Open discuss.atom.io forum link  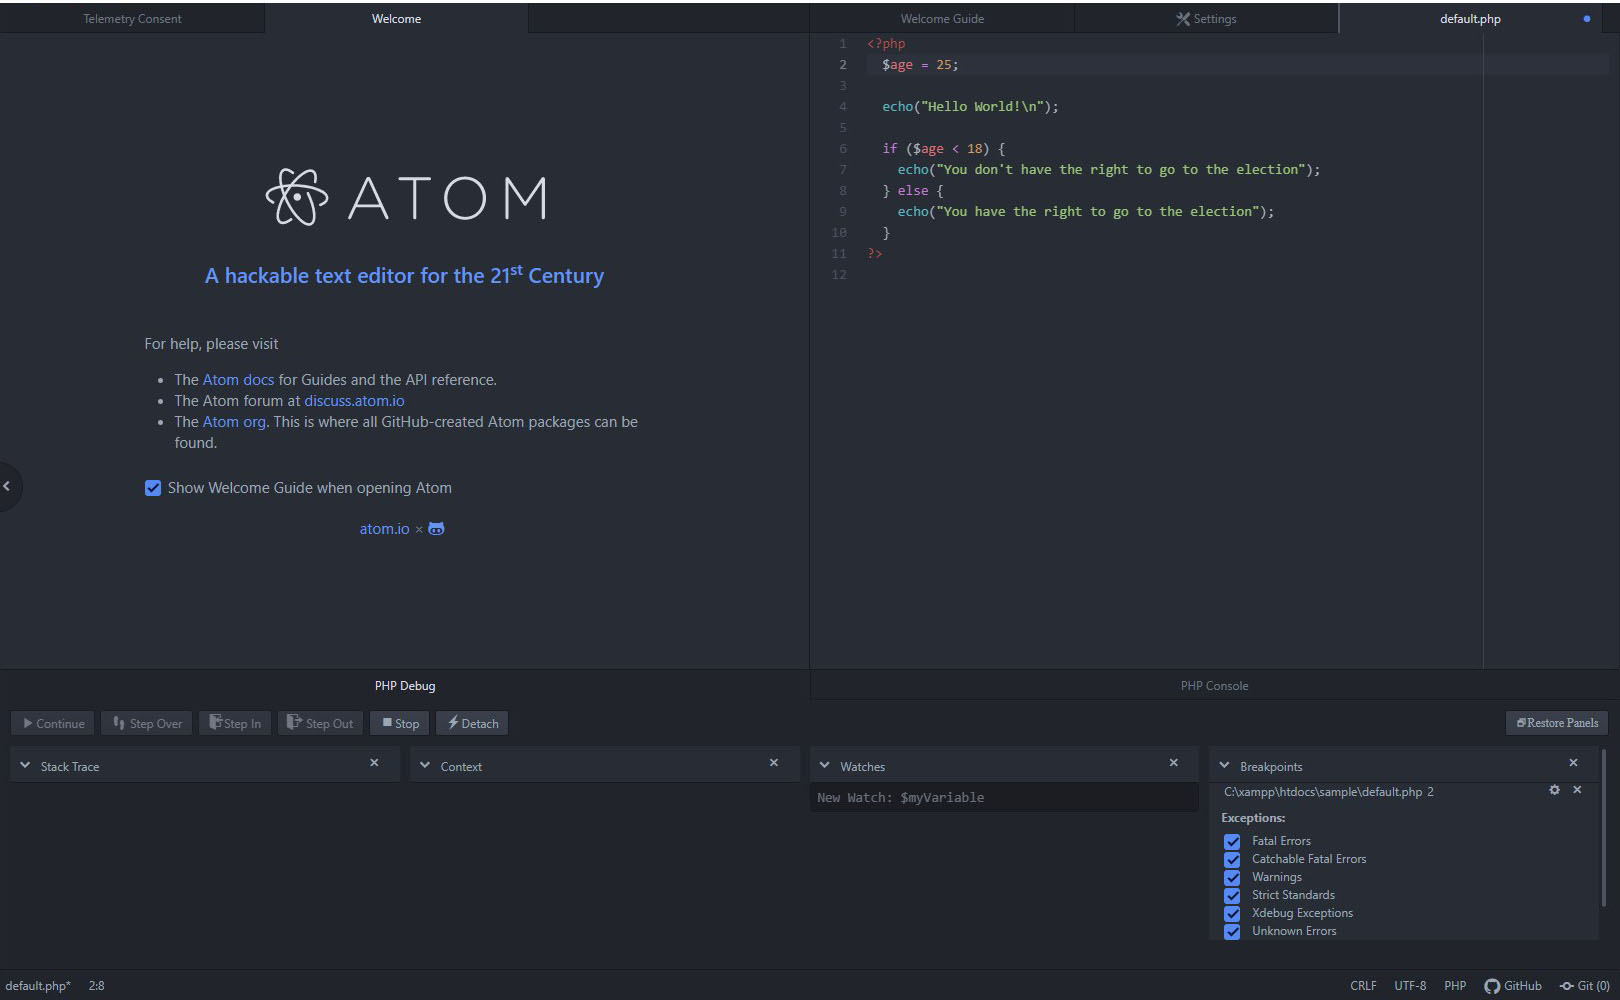(354, 401)
